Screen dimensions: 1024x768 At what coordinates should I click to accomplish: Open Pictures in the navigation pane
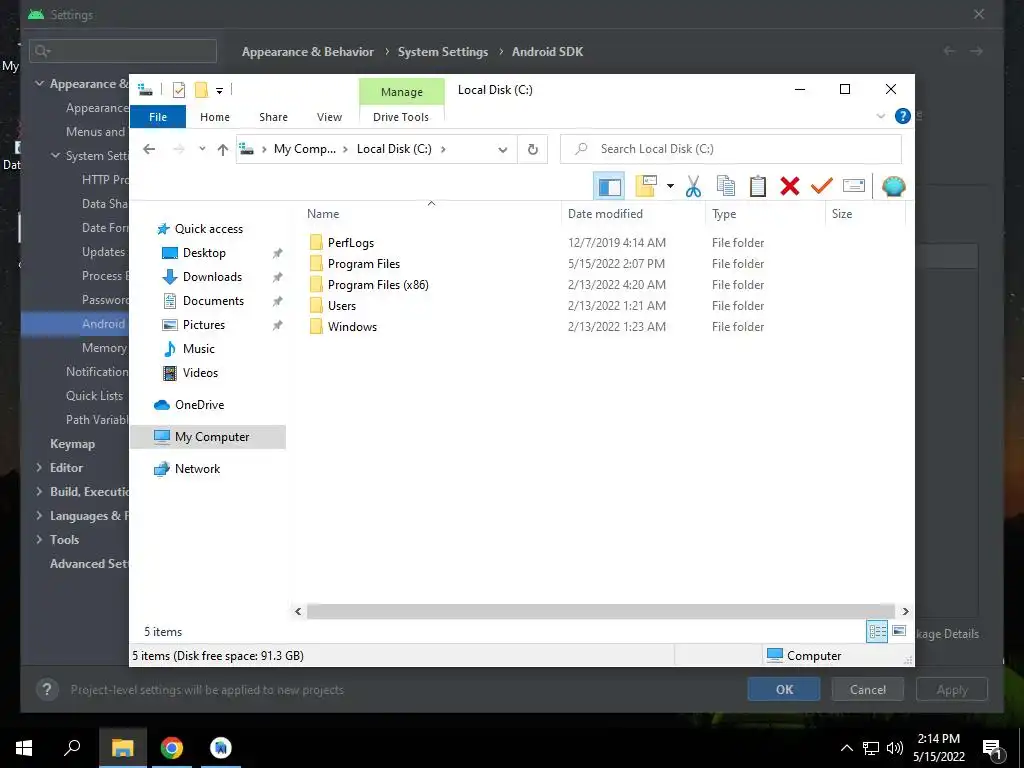pos(204,325)
